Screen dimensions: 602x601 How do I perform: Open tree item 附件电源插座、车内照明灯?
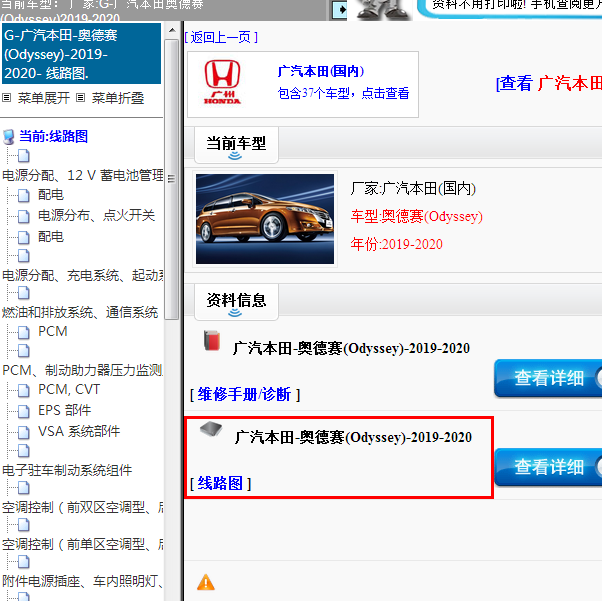click(x=83, y=581)
